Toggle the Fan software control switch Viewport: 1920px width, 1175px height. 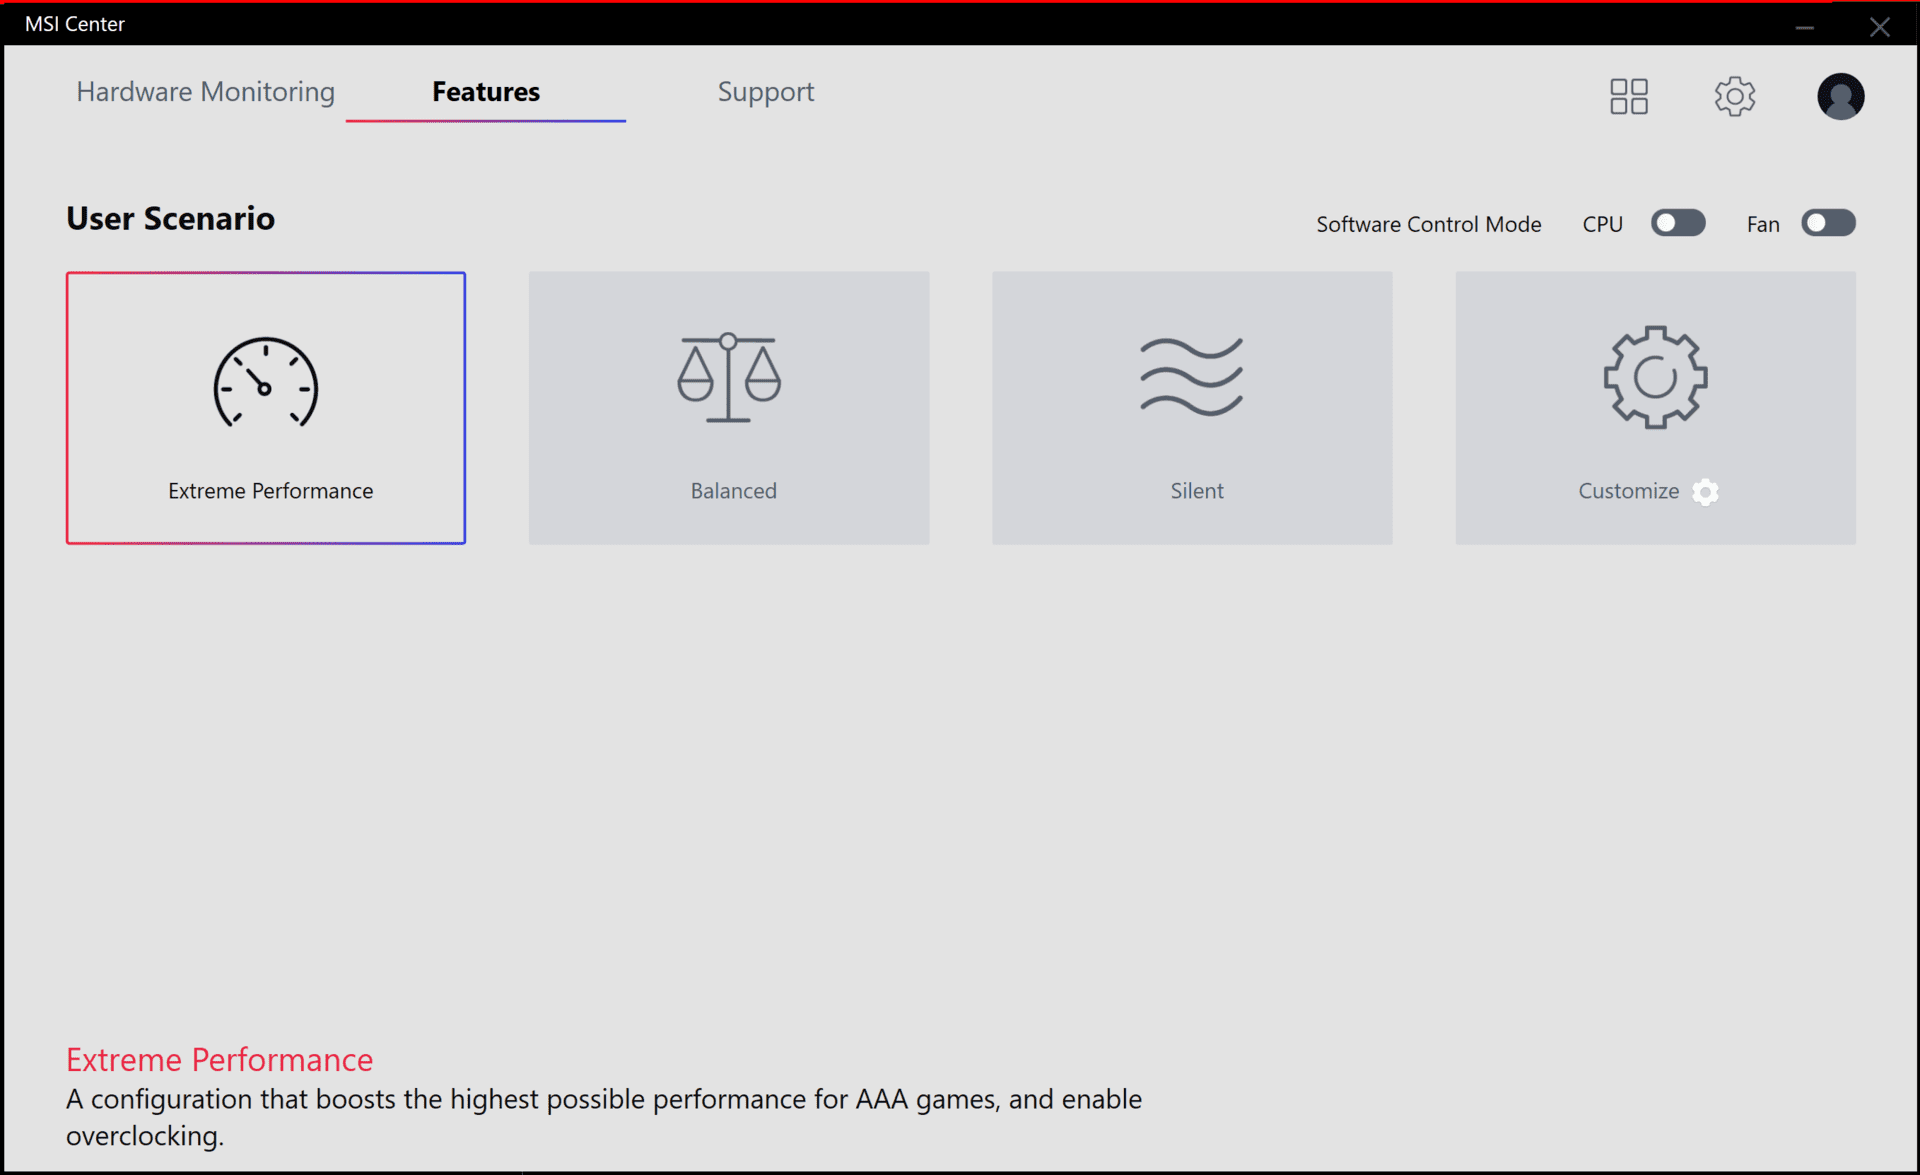click(1828, 223)
